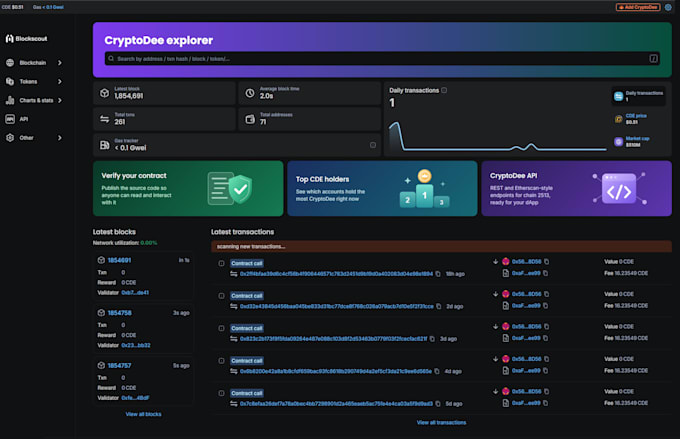Expand the Other menu chevron

click(x=60, y=138)
